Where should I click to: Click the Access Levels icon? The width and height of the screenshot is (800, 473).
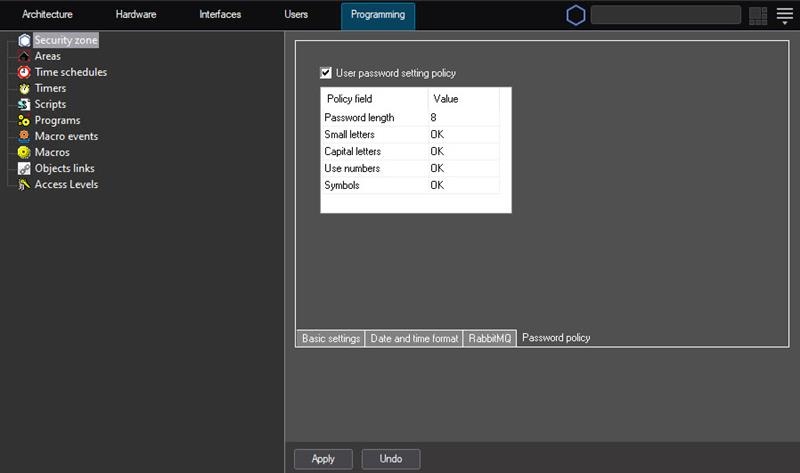(24, 184)
